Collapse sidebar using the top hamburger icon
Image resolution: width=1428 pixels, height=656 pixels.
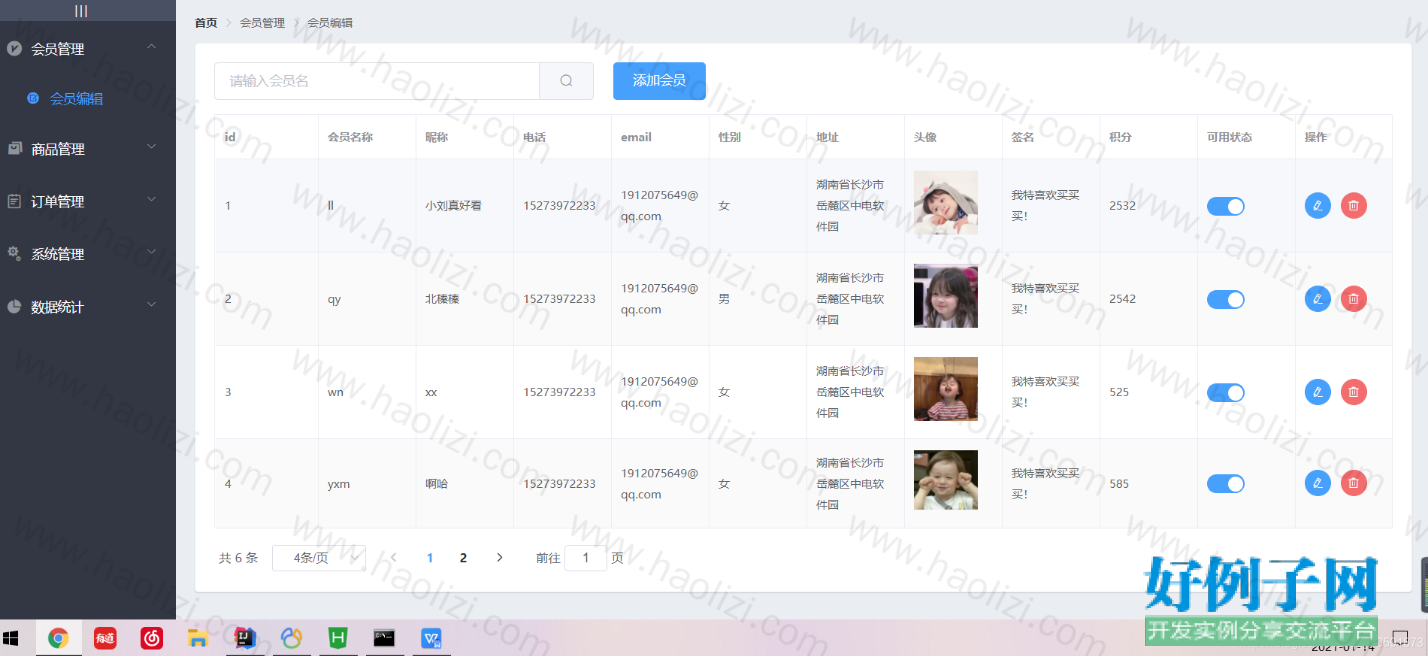tap(81, 11)
